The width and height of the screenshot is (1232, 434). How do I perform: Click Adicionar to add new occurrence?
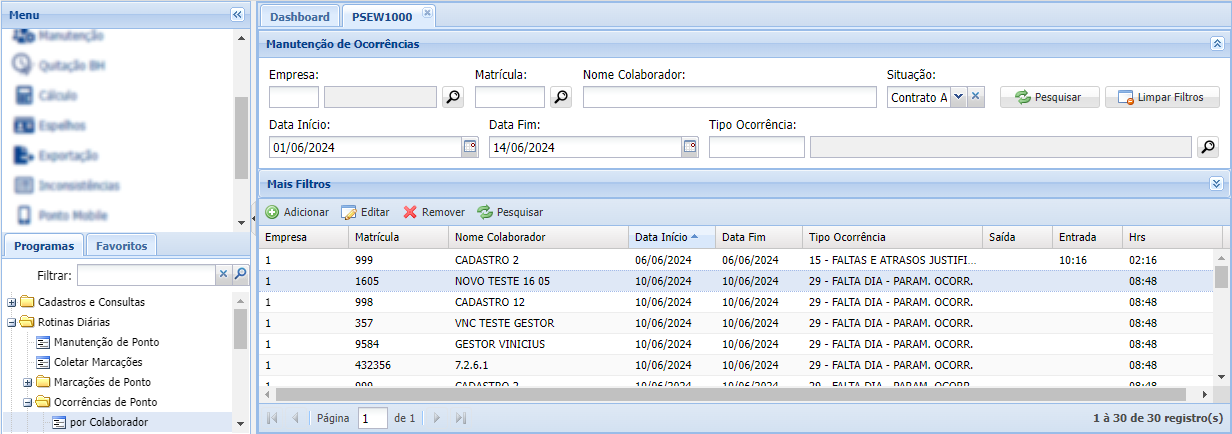click(x=297, y=212)
